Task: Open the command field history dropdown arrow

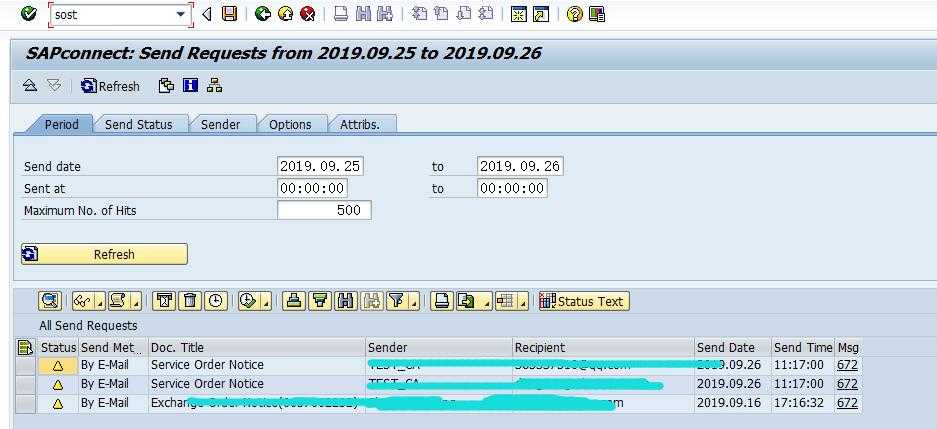Action: coord(181,14)
